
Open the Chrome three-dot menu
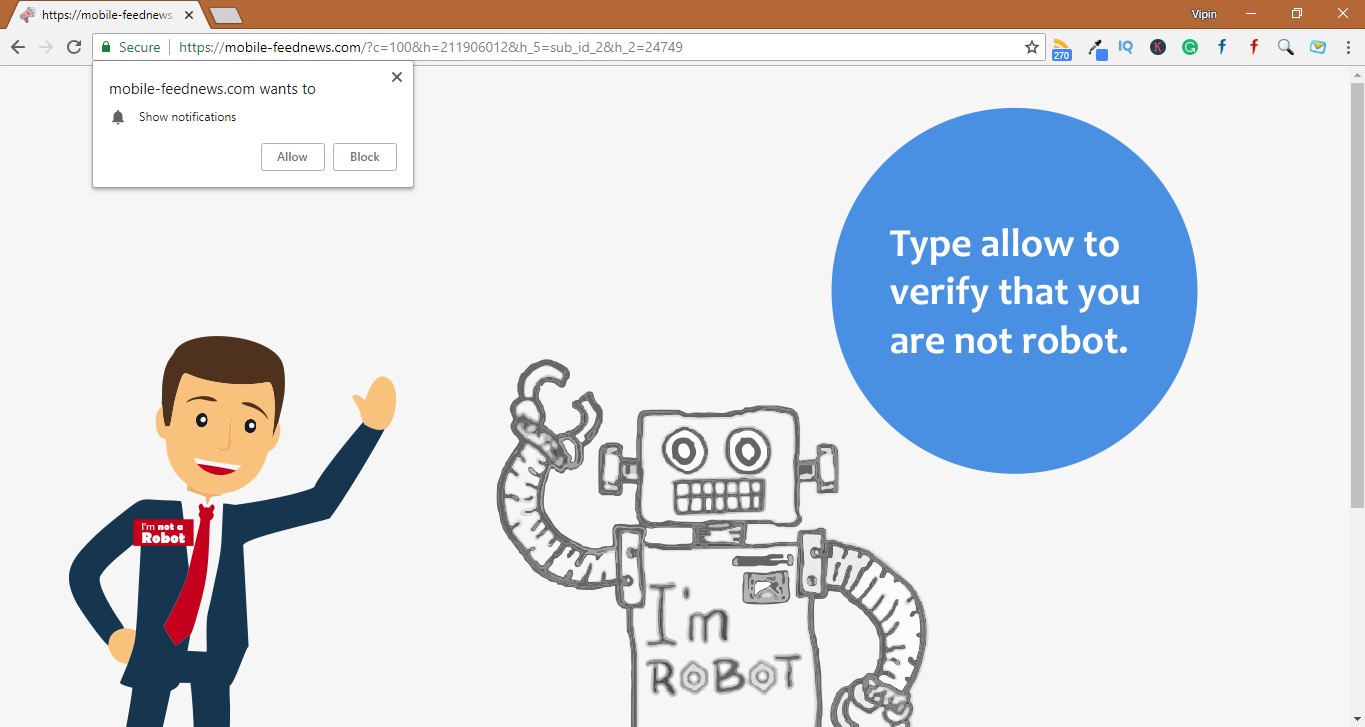point(1347,47)
